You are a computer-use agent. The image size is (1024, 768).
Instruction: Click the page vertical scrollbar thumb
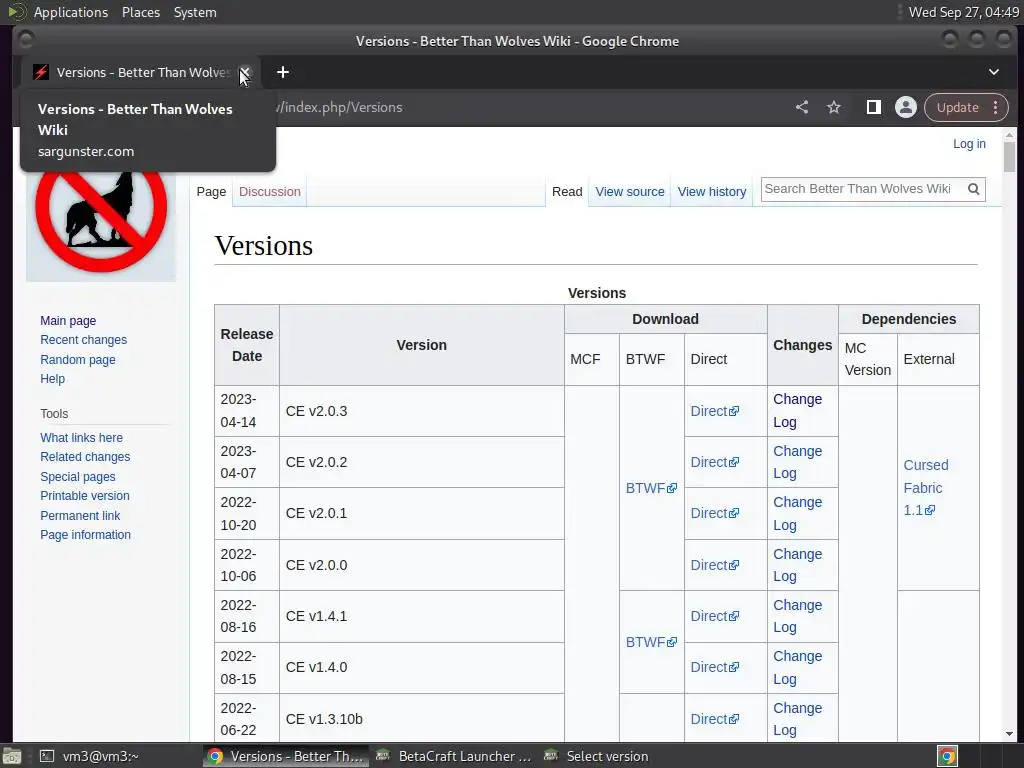tap(1010, 157)
